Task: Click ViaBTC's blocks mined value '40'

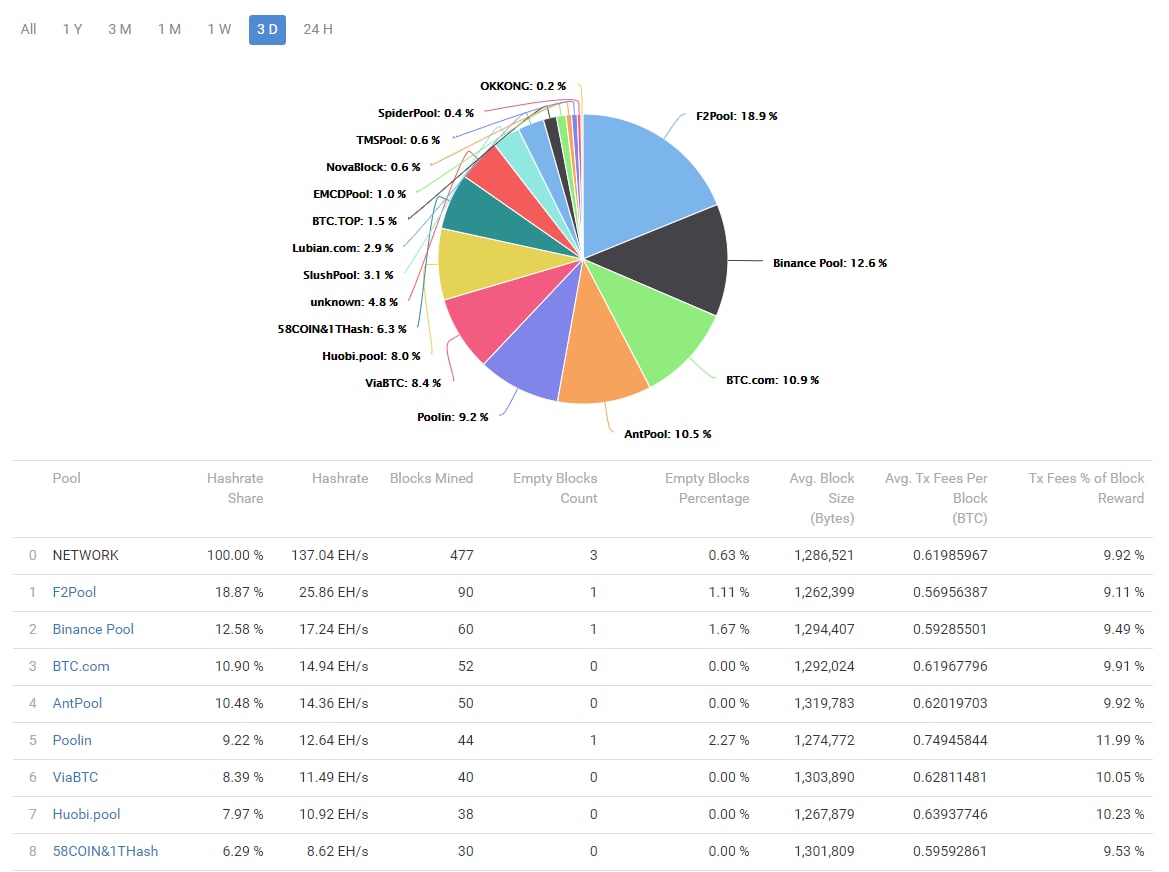Action: point(466,777)
